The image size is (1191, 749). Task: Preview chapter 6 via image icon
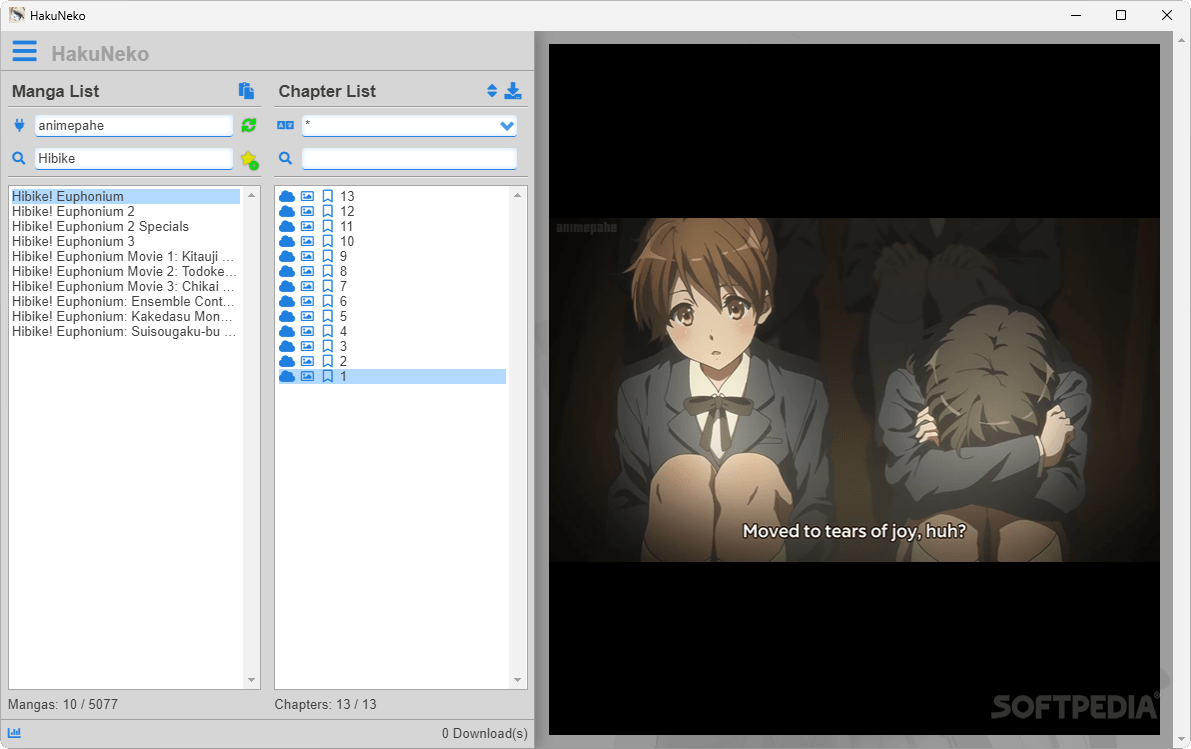[307, 301]
